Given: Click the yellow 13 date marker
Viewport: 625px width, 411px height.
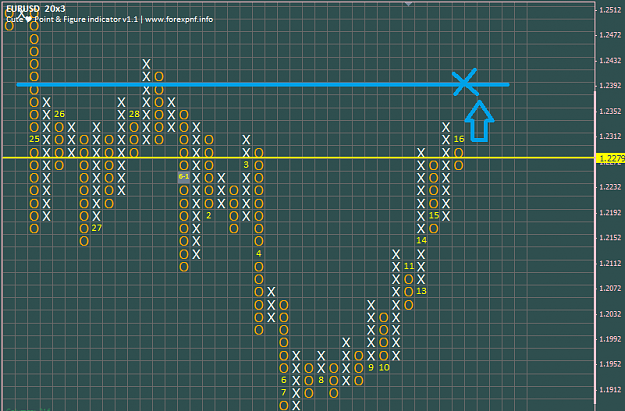Looking at the screenshot, I should coord(421,291).
